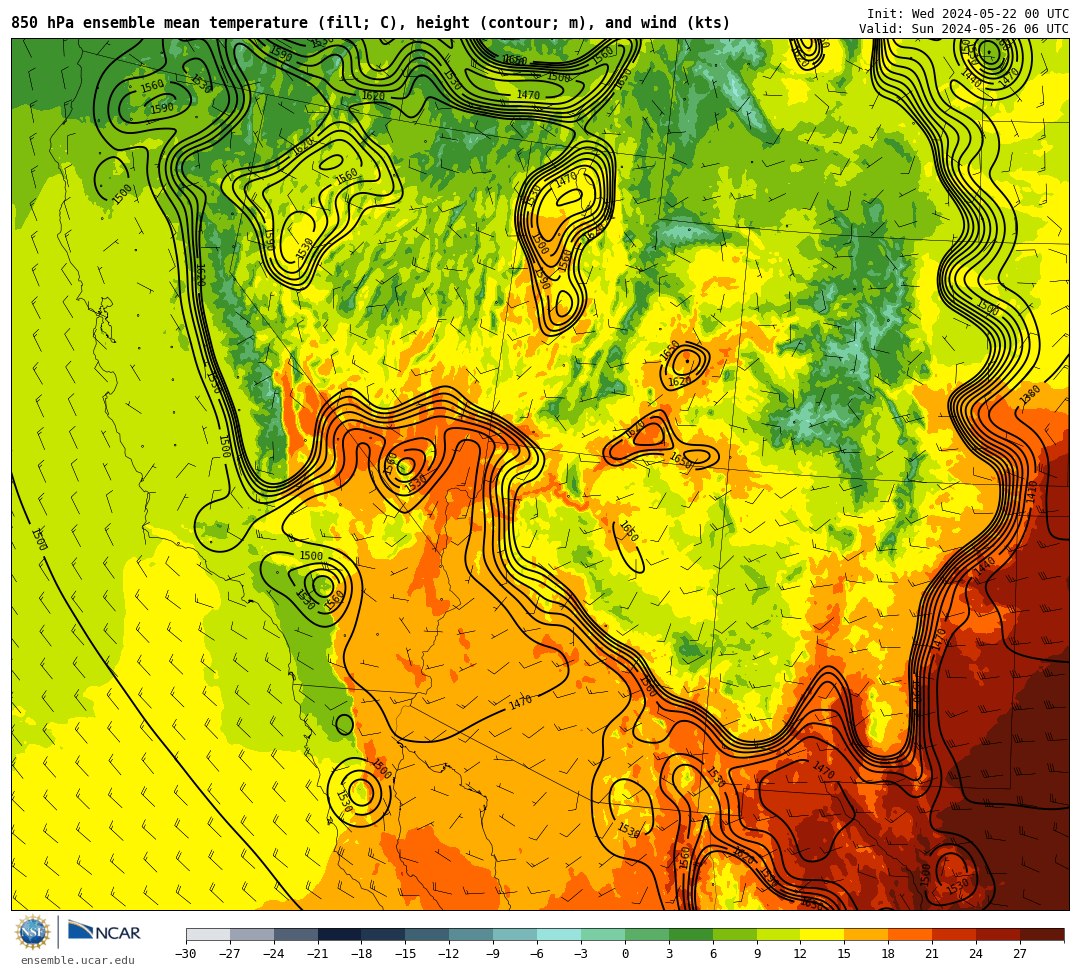Click the '1380' contour label

coord(1030,395)
